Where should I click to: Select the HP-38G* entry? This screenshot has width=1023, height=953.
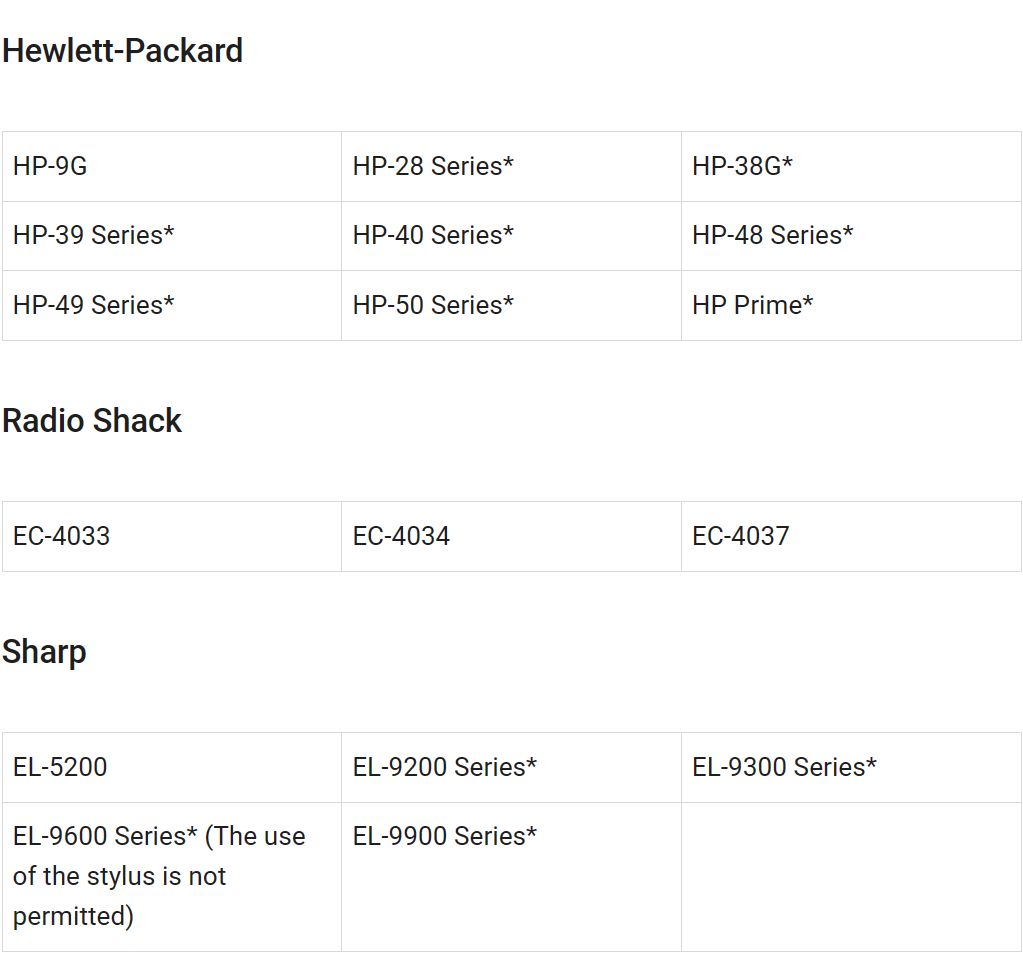851,166
